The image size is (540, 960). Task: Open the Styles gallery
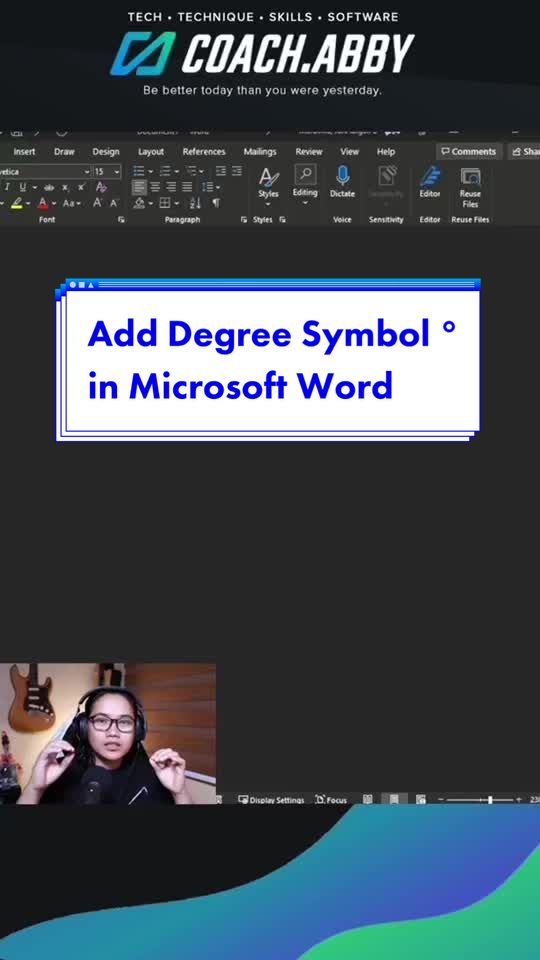click(268, 184)
